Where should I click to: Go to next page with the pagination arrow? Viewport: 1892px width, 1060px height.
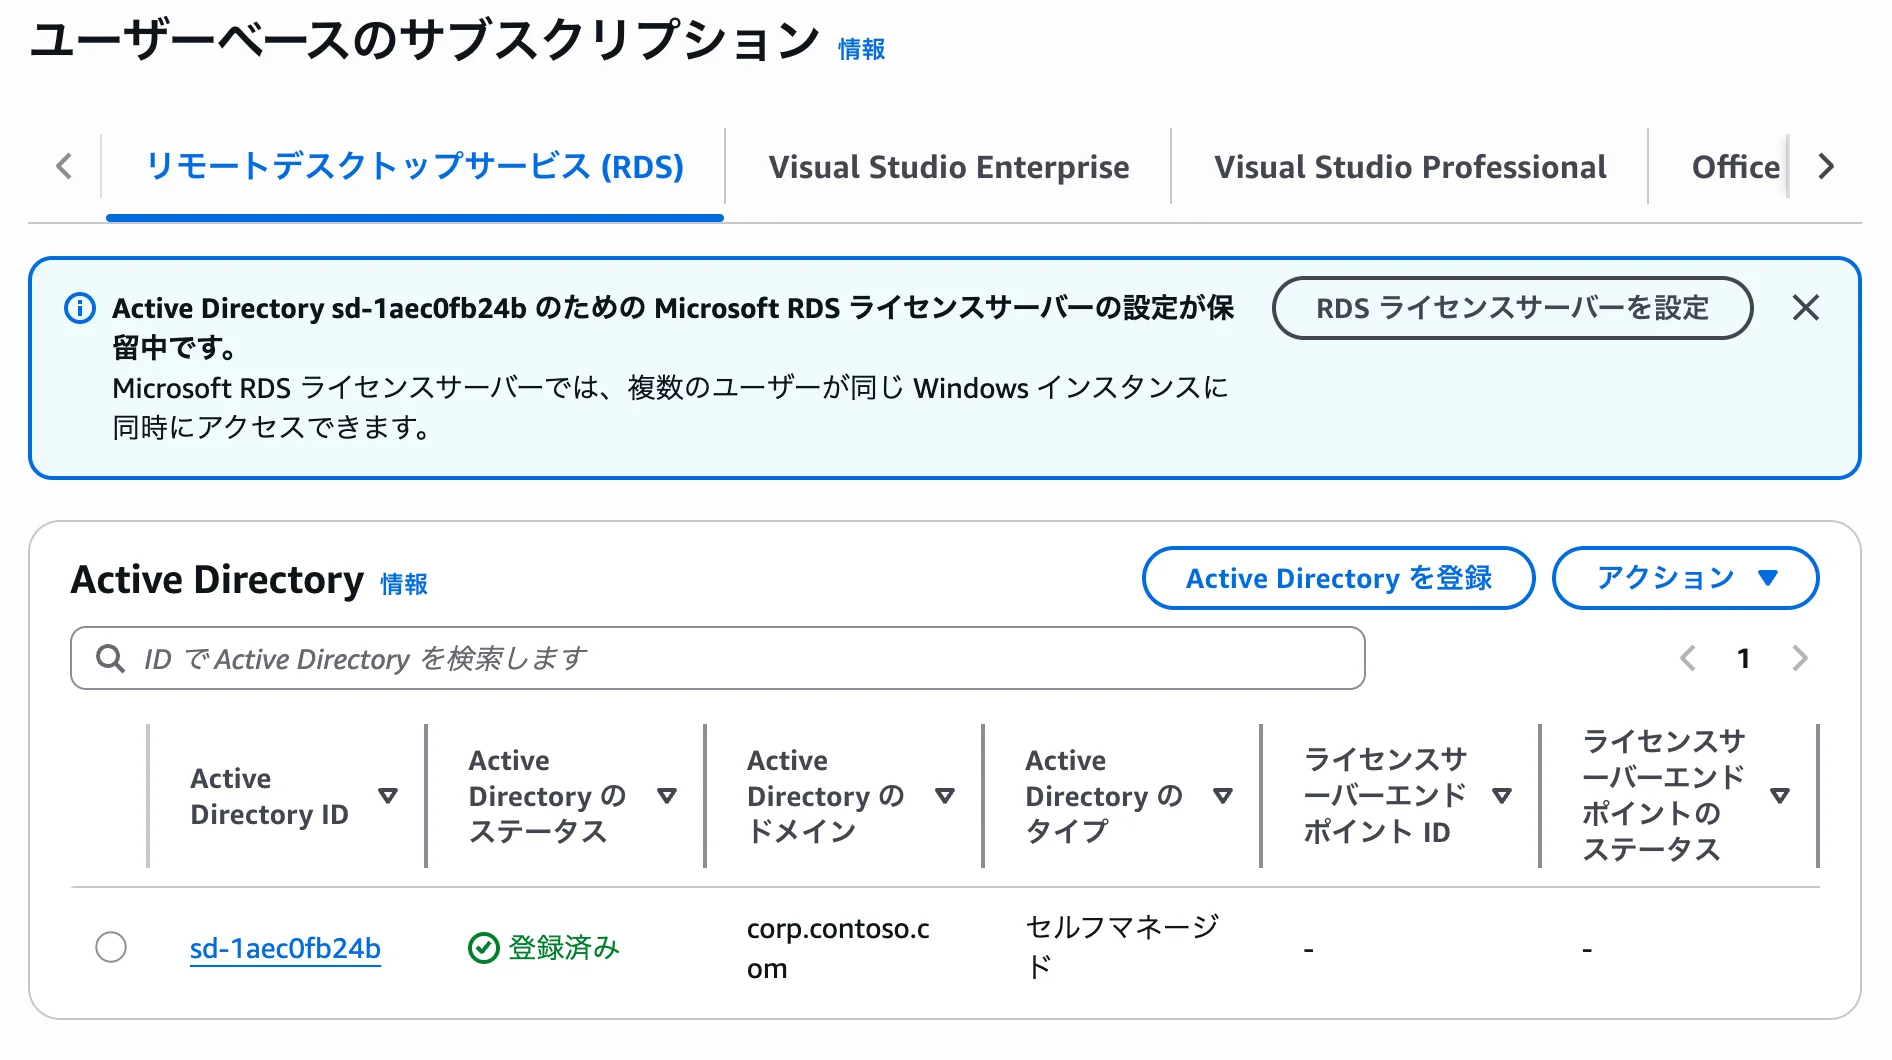1800,658
